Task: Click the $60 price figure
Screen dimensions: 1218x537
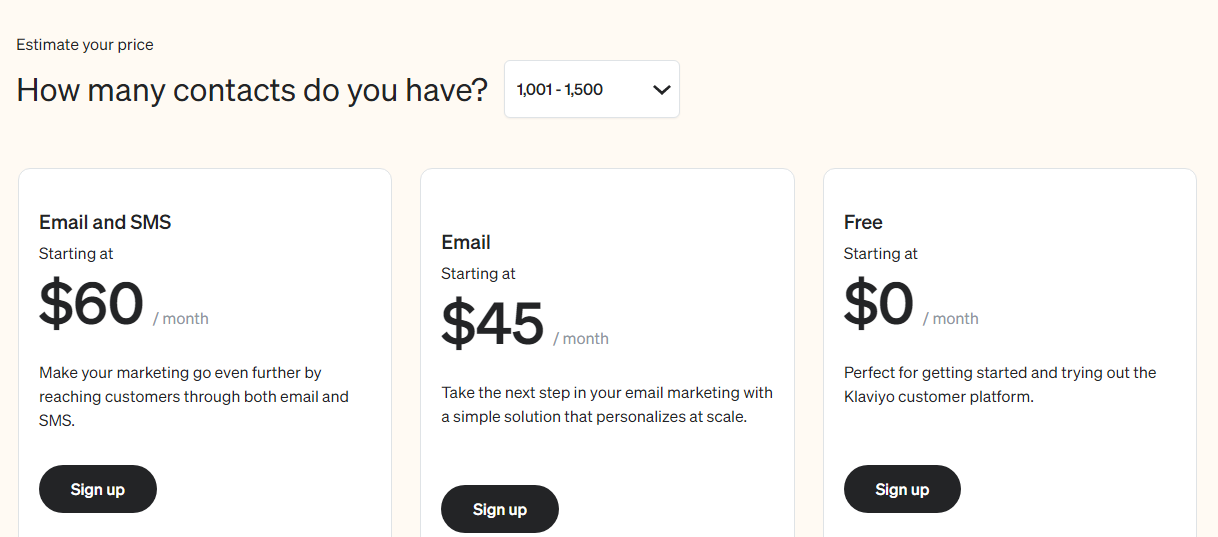Action: [x=91, y=304]
